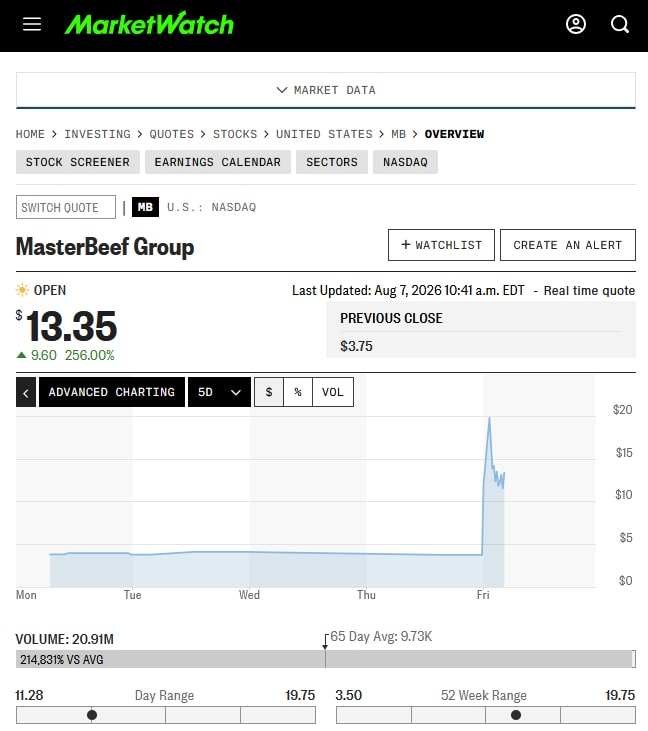Screen dimensions: 648x731
Task: Select the Day Range high 19.75
Action: (x=300, y=695)
